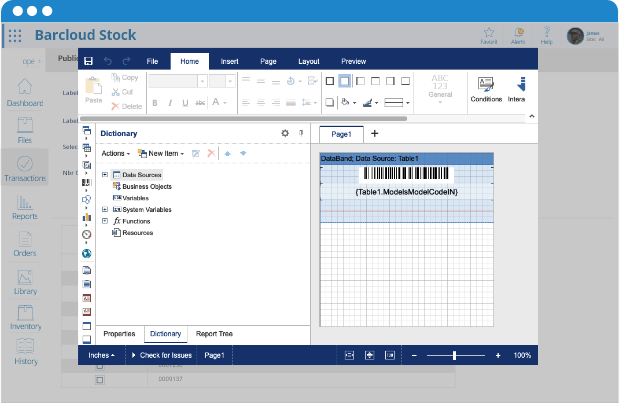Click the Delete icon with red X
The image size is (620, 403).
(127, 106)
